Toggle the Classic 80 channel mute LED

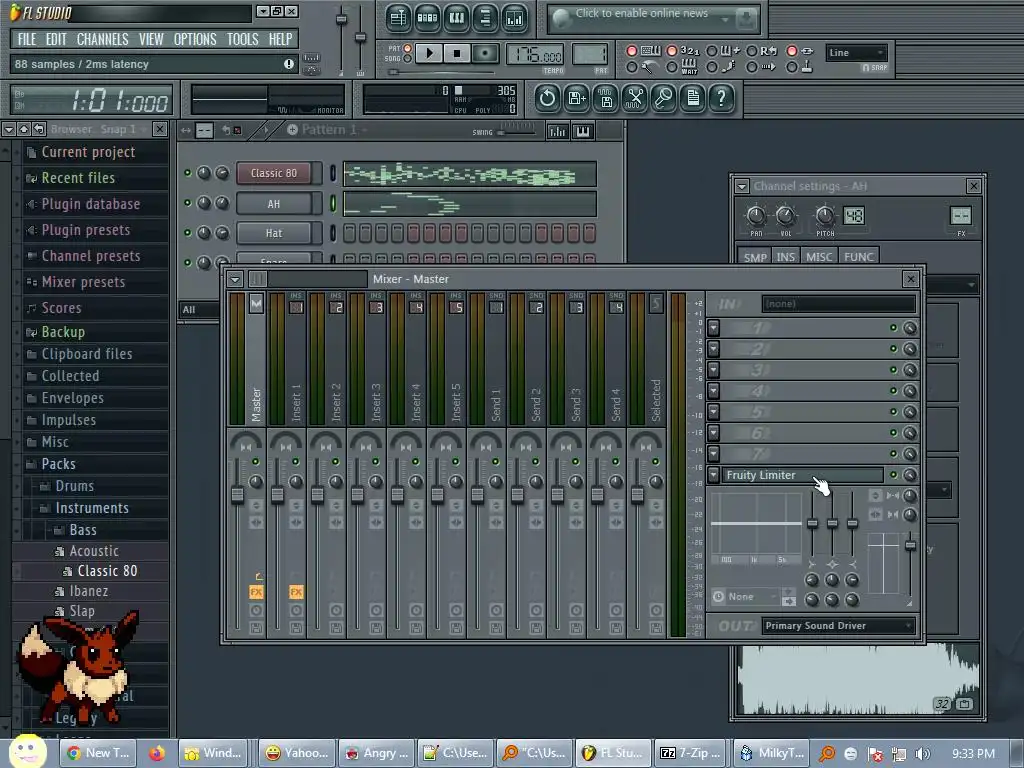coord(187,173)
